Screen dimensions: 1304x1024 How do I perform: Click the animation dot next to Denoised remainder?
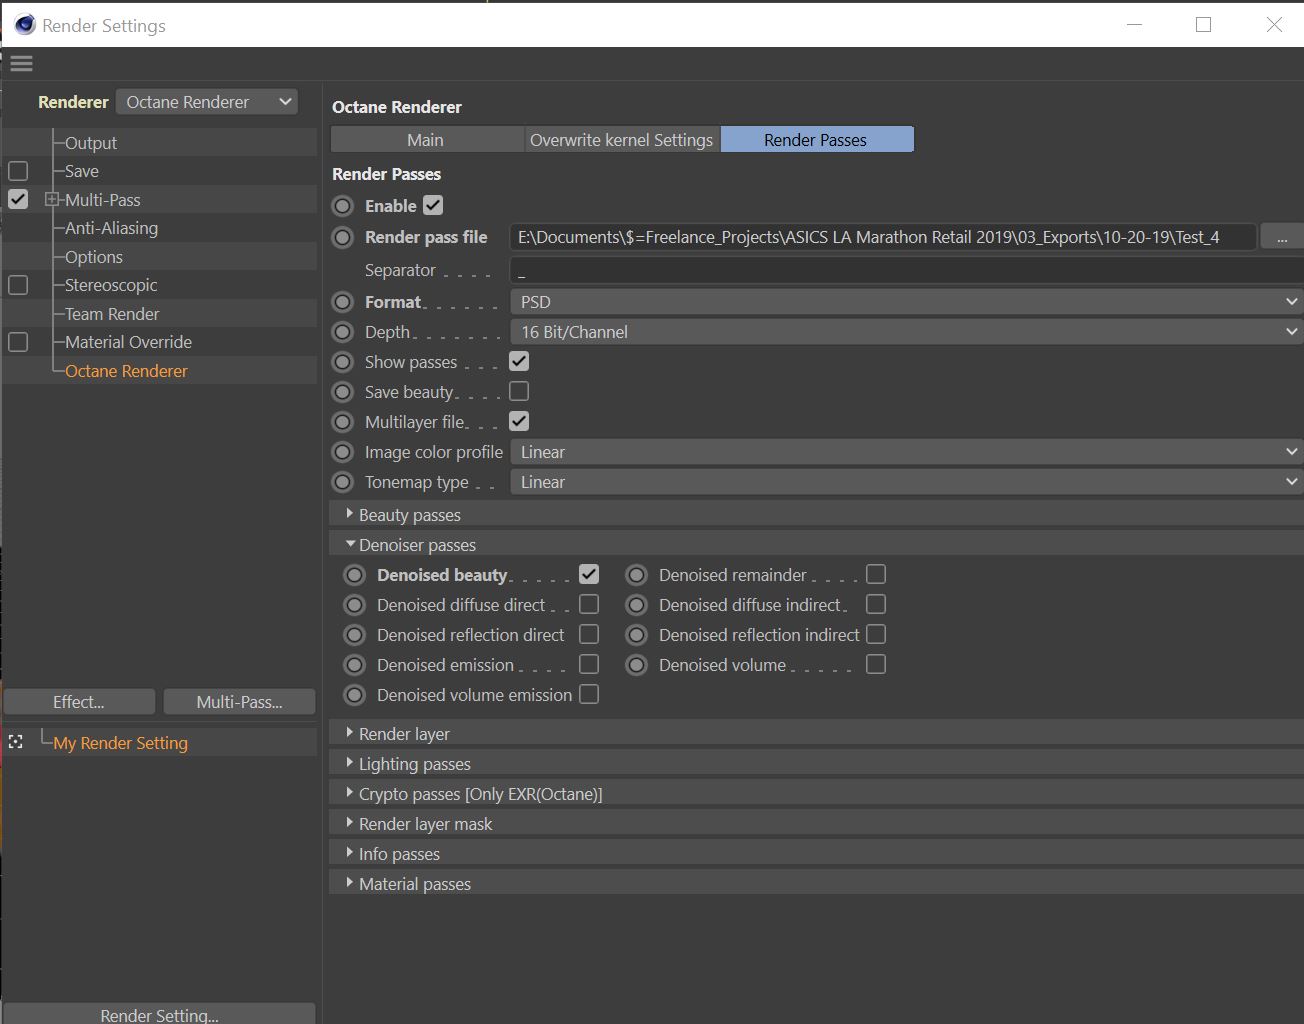click(x=637, y=575)
